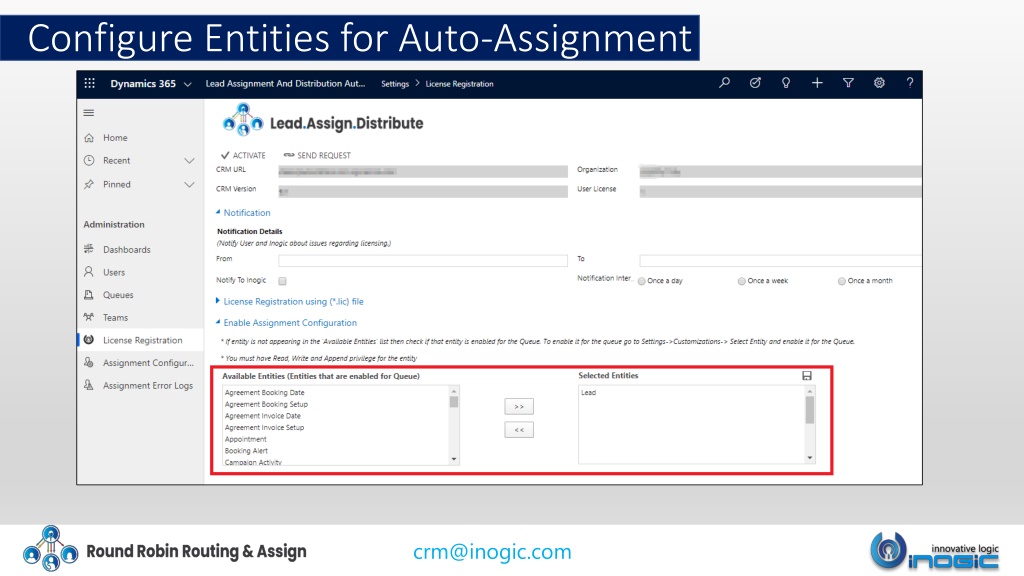
Task: Click the Dashboards icon in sidebar
Action: point(89,249)
